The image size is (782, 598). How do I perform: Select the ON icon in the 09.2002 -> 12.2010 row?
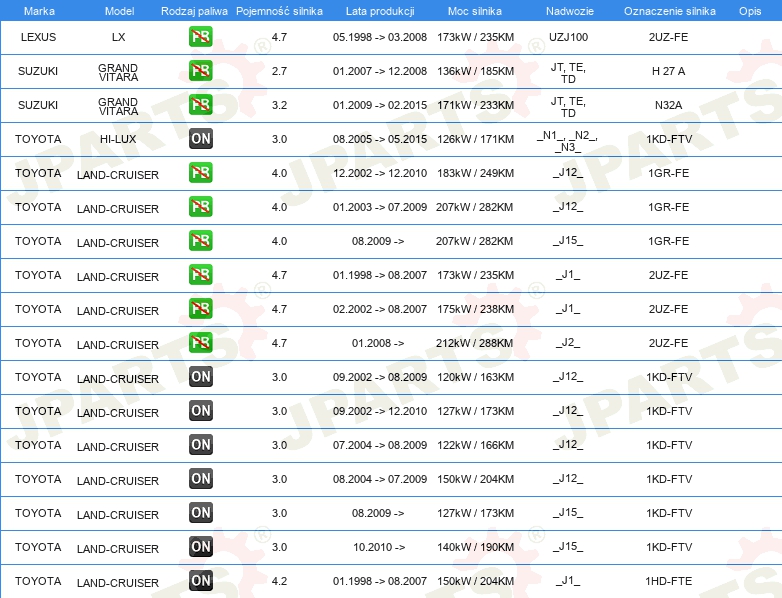(x=200, y=410)
